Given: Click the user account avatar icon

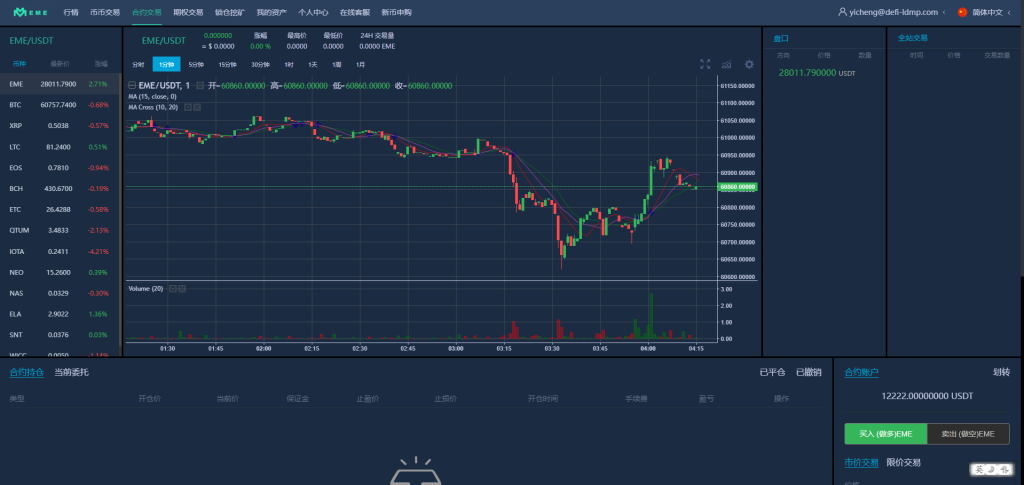Looking at the screenshot, I should [x=842, y=12].
